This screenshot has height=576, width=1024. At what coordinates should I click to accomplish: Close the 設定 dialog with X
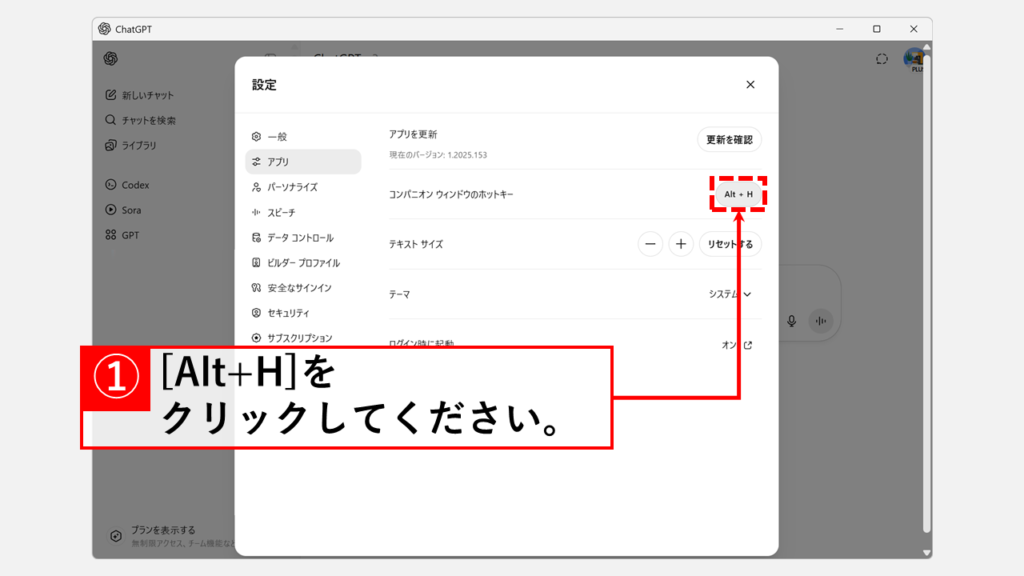(x=750, y=84)
